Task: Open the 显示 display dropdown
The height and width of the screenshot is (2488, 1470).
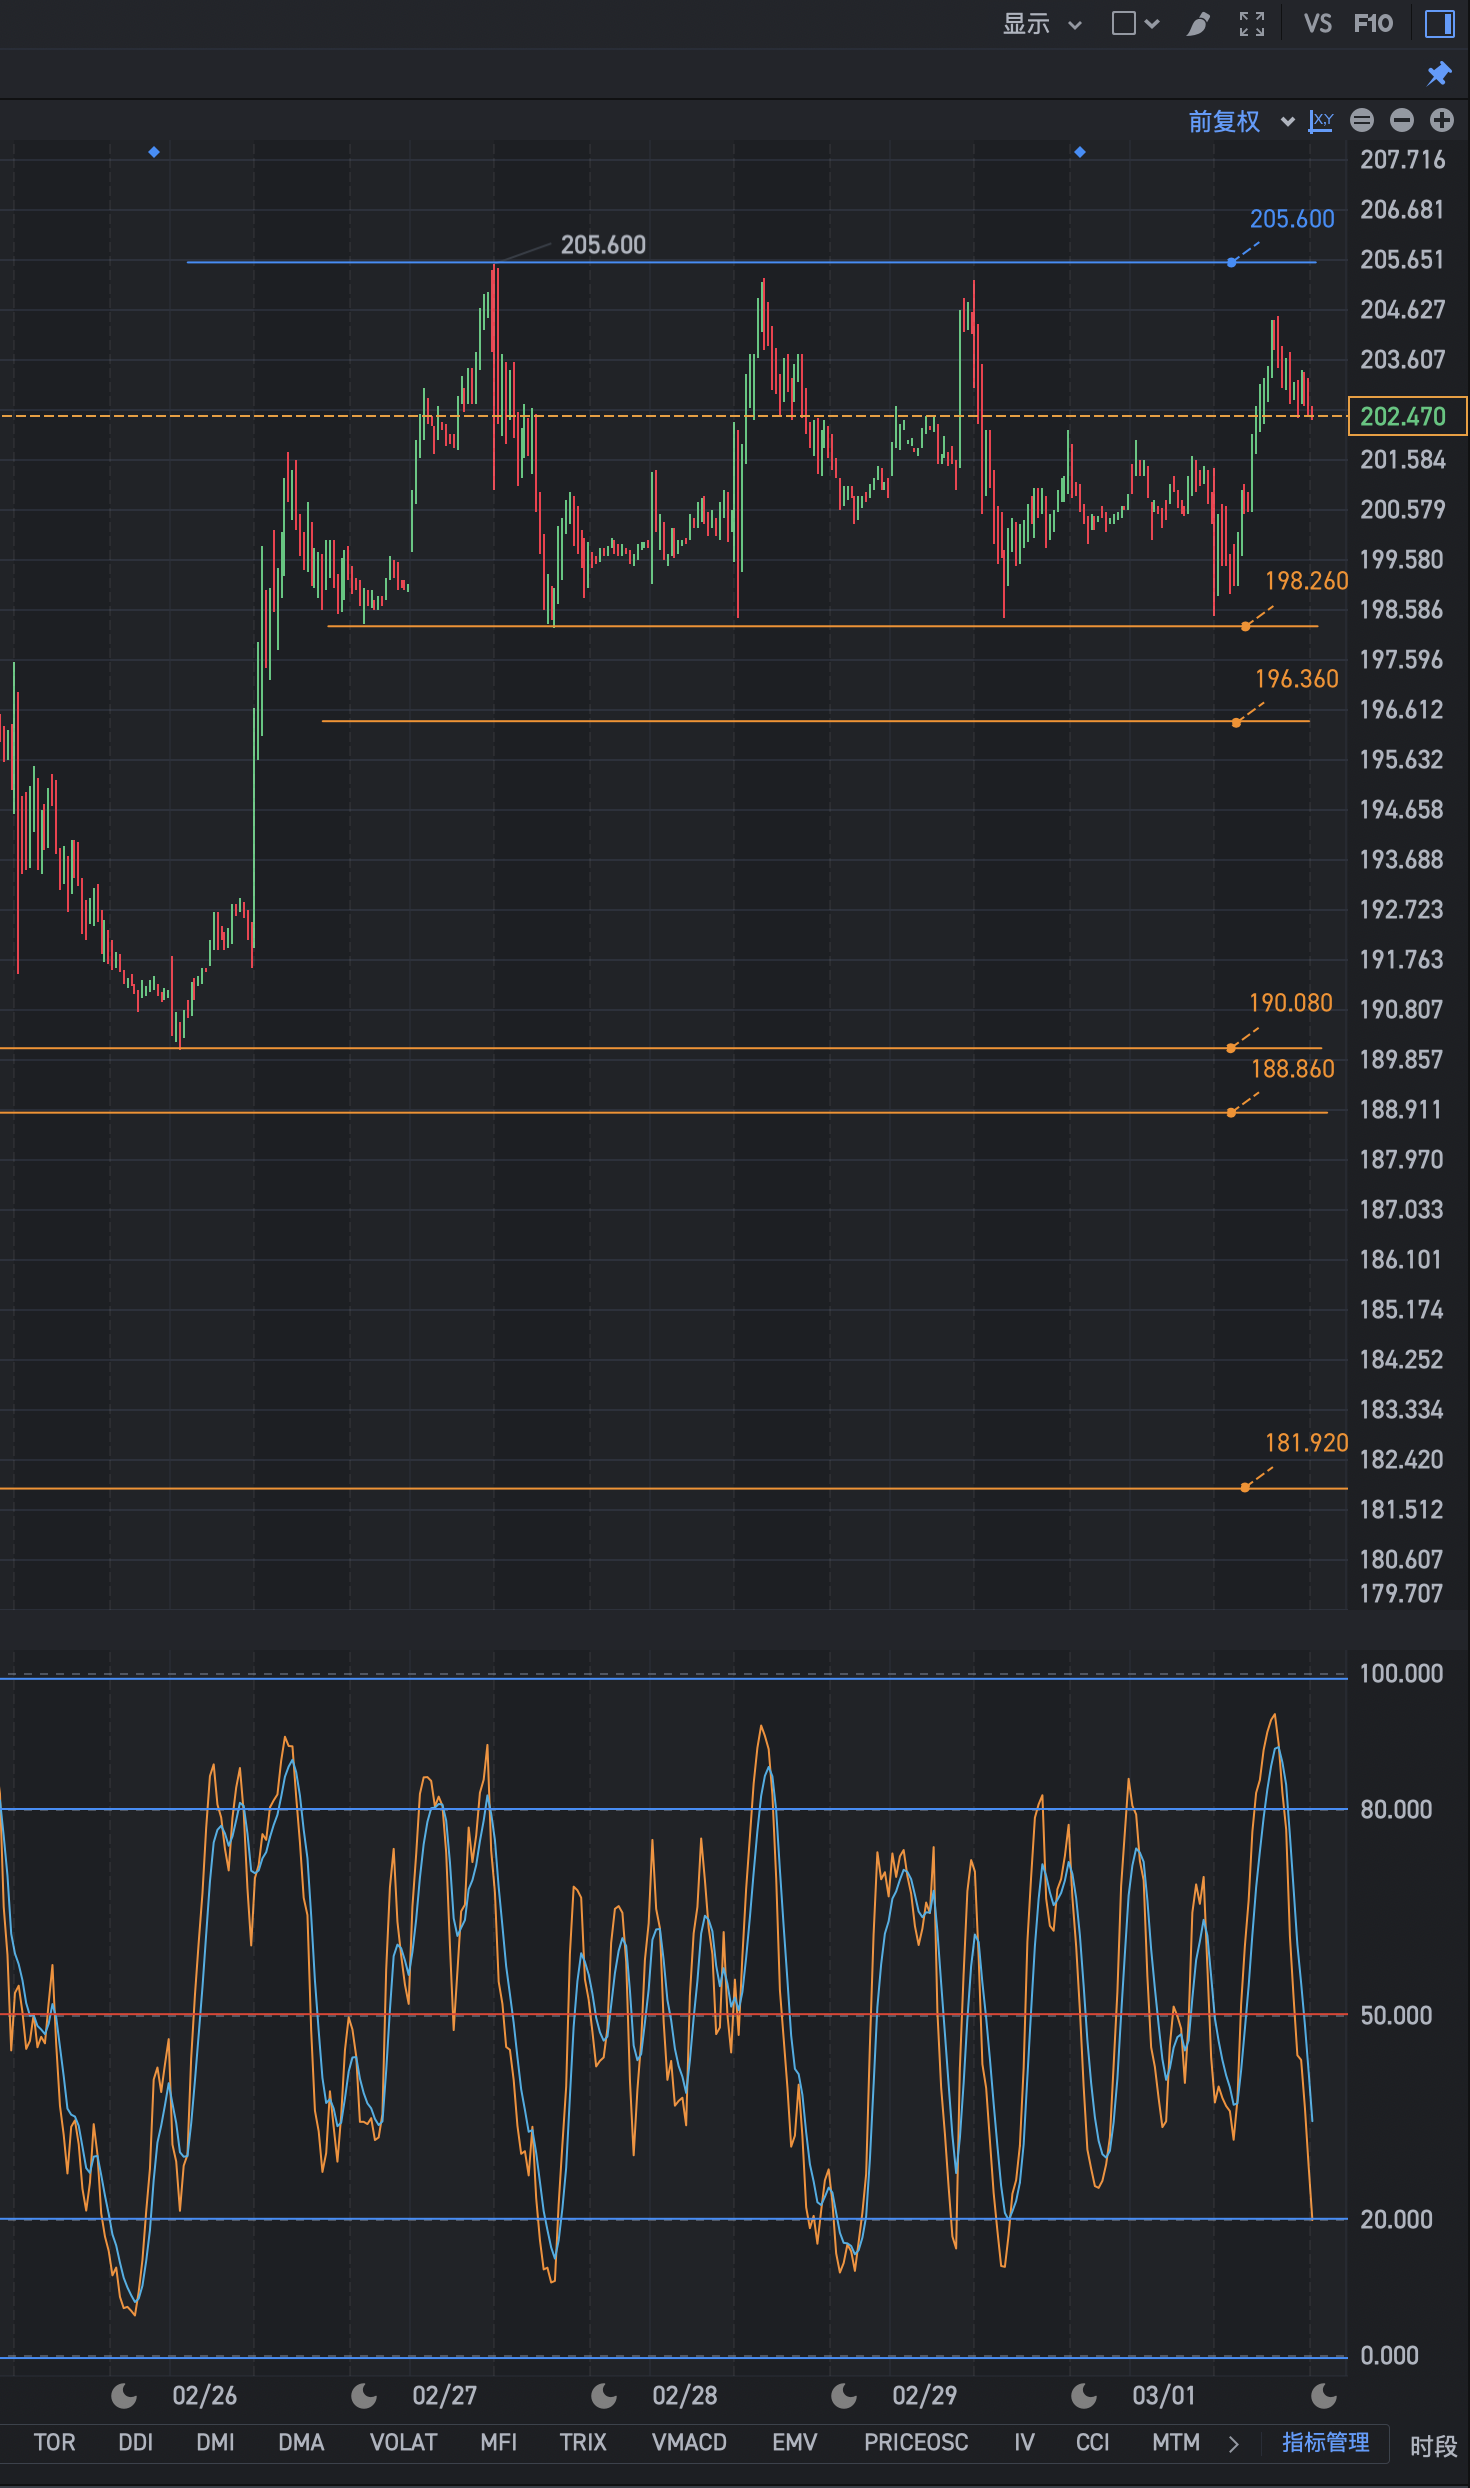Action: [x=1042, y=24]
